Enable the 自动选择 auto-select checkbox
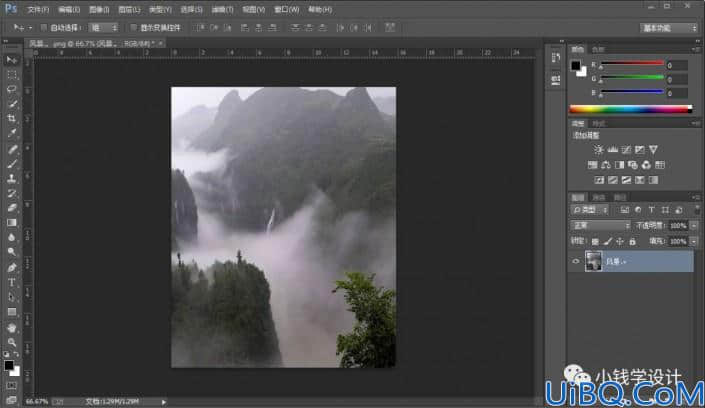The width and height of the screenshot is (705, 408). pos(44,27)
